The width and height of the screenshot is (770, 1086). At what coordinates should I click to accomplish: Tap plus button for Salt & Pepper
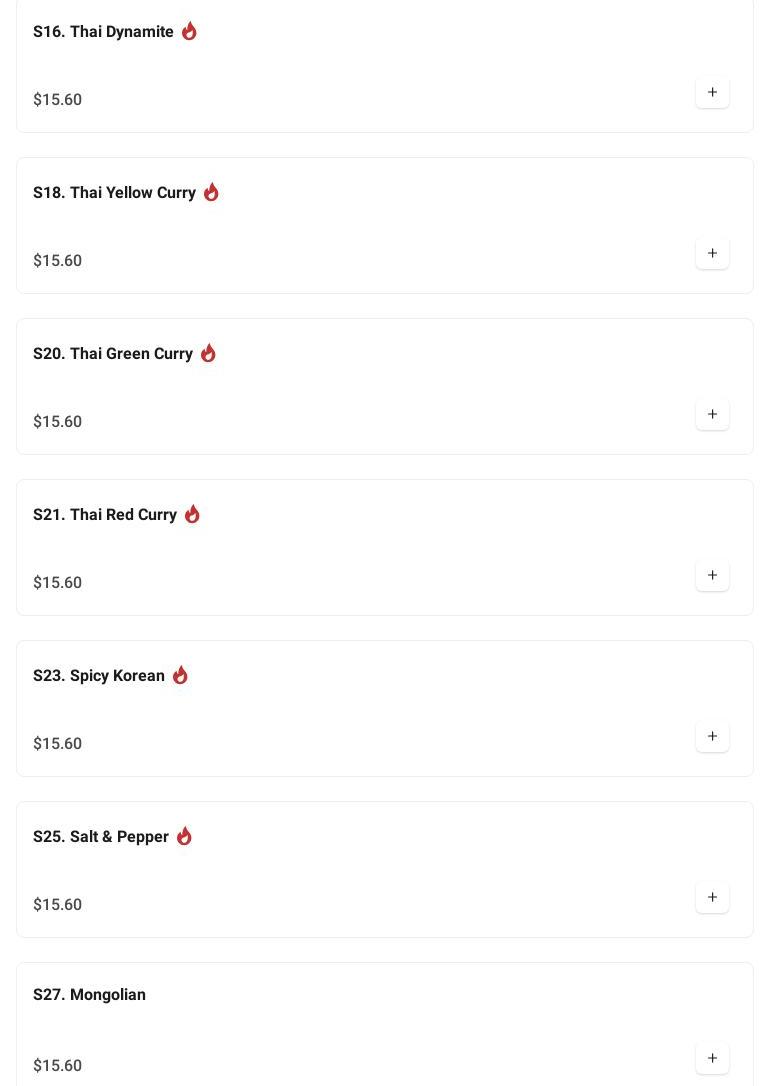tap(712, 897)
